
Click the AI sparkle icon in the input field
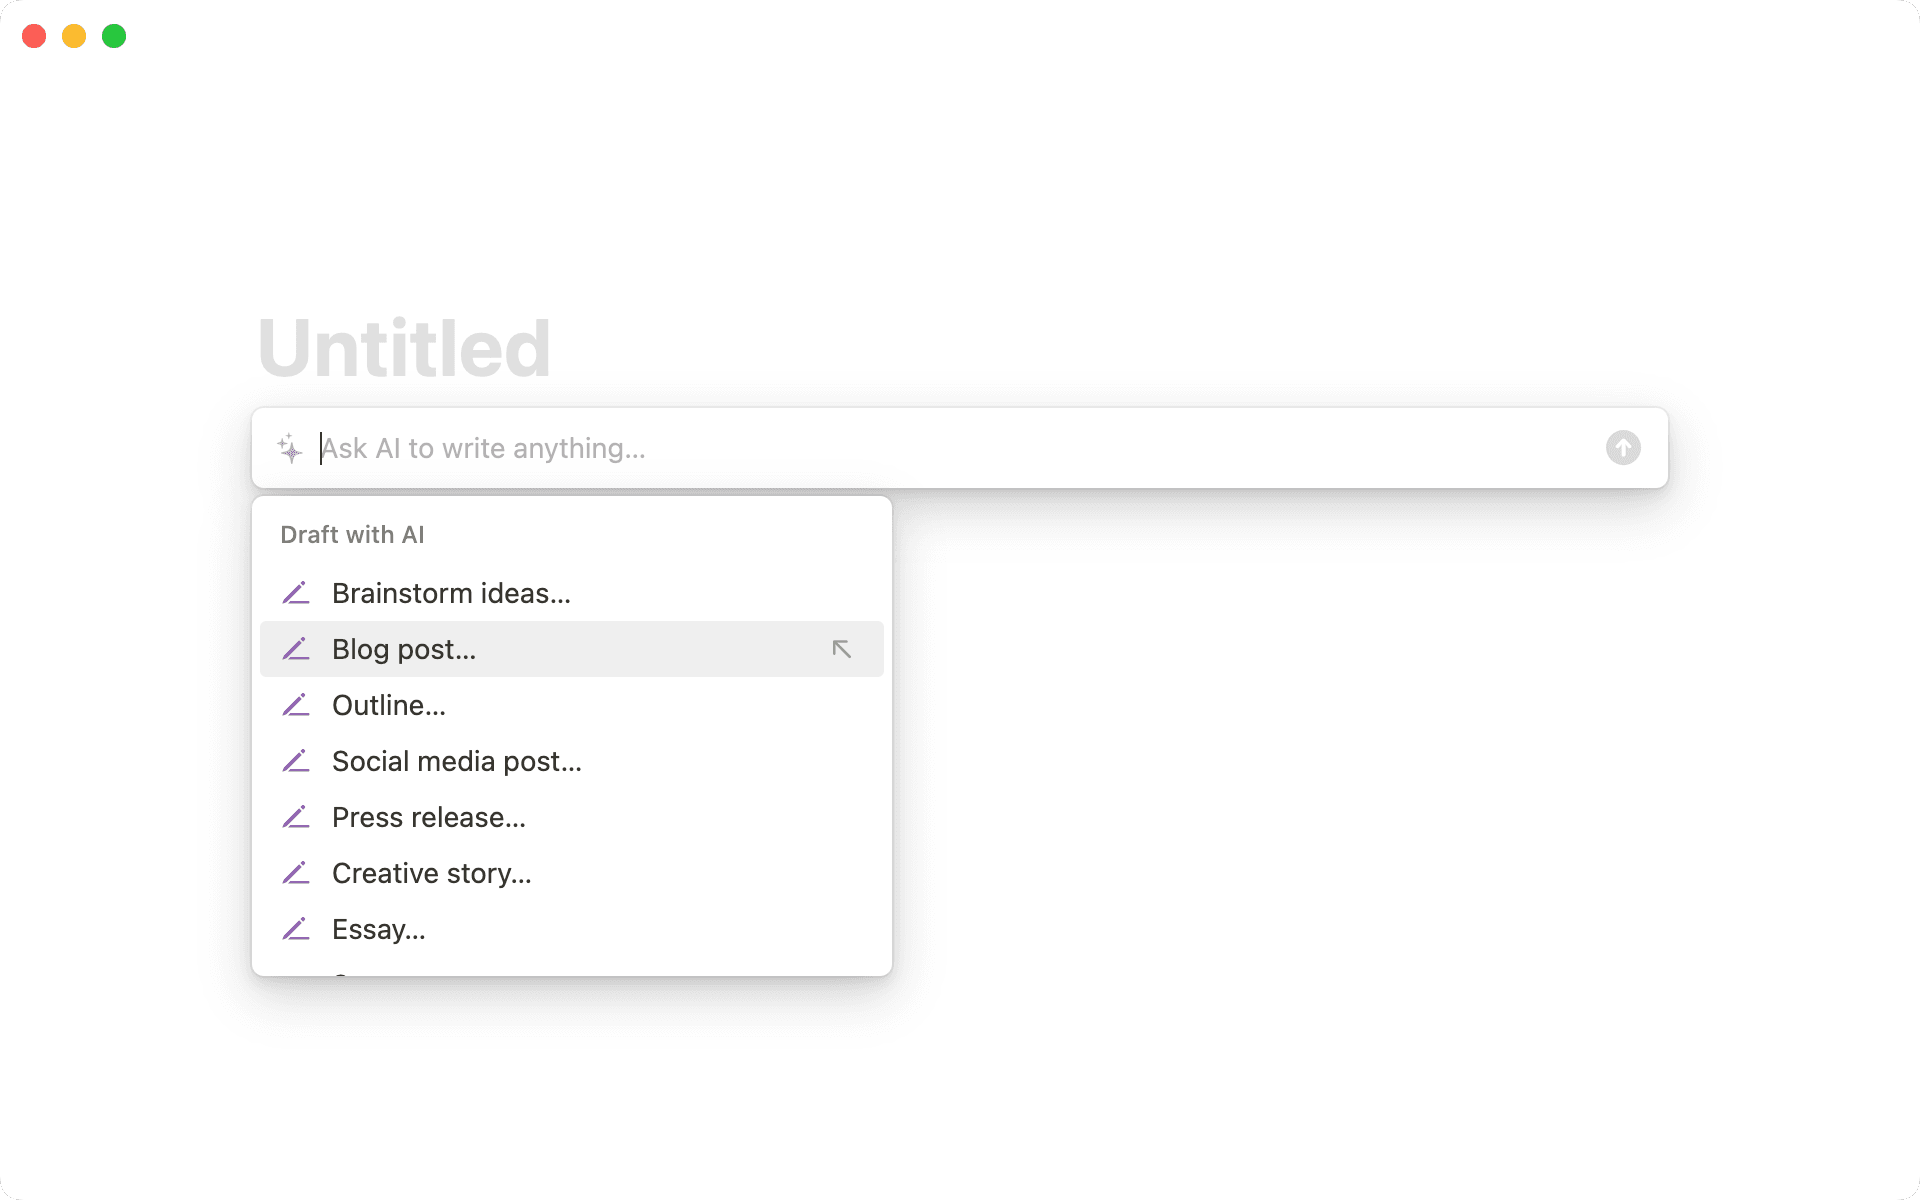click(x=289, y=449)
